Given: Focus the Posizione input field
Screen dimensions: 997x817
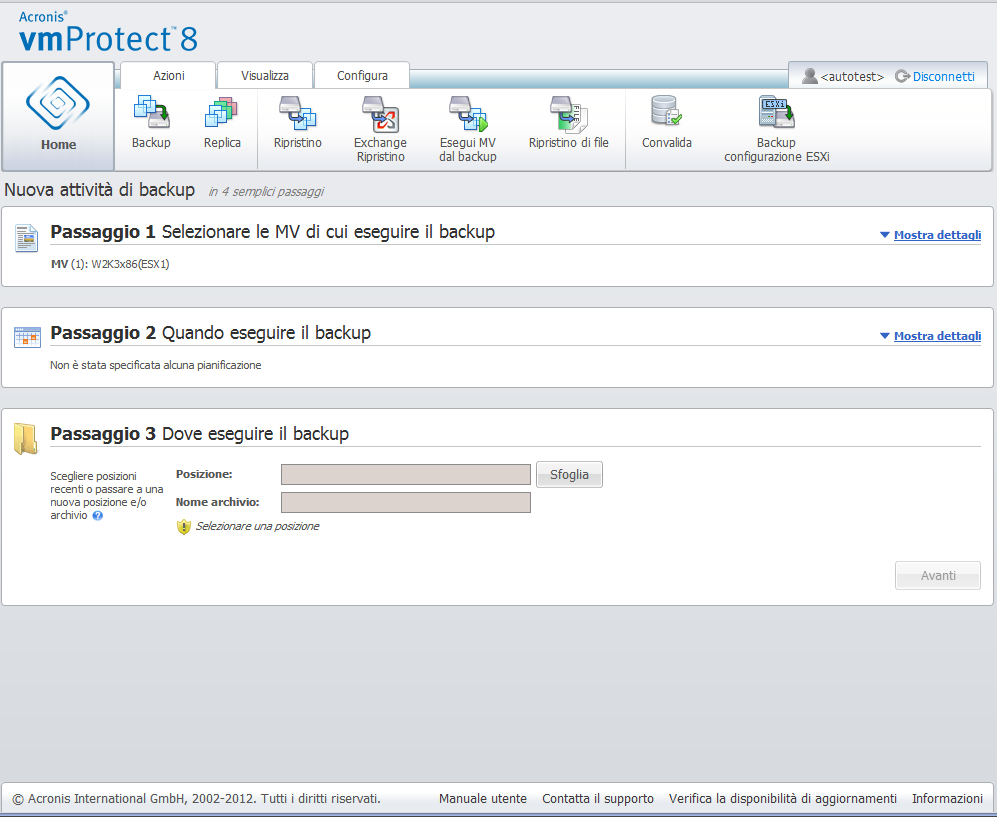Looking at the screenshot, I should [406, 474].
